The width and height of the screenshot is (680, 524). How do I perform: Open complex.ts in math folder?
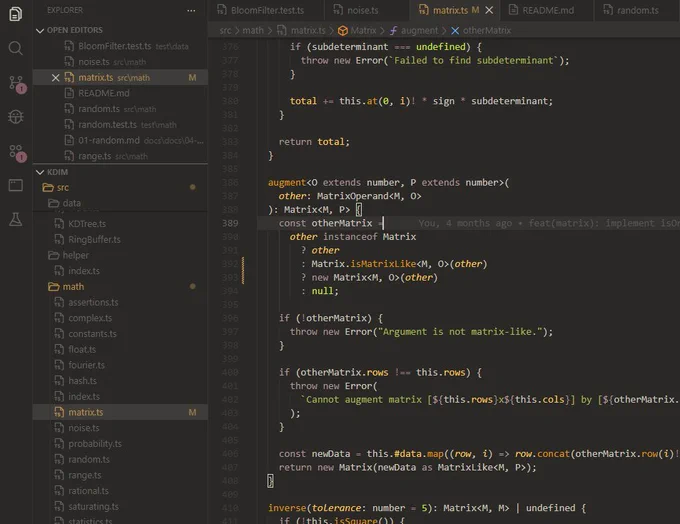pyautogui.click(x=120, y=318)
